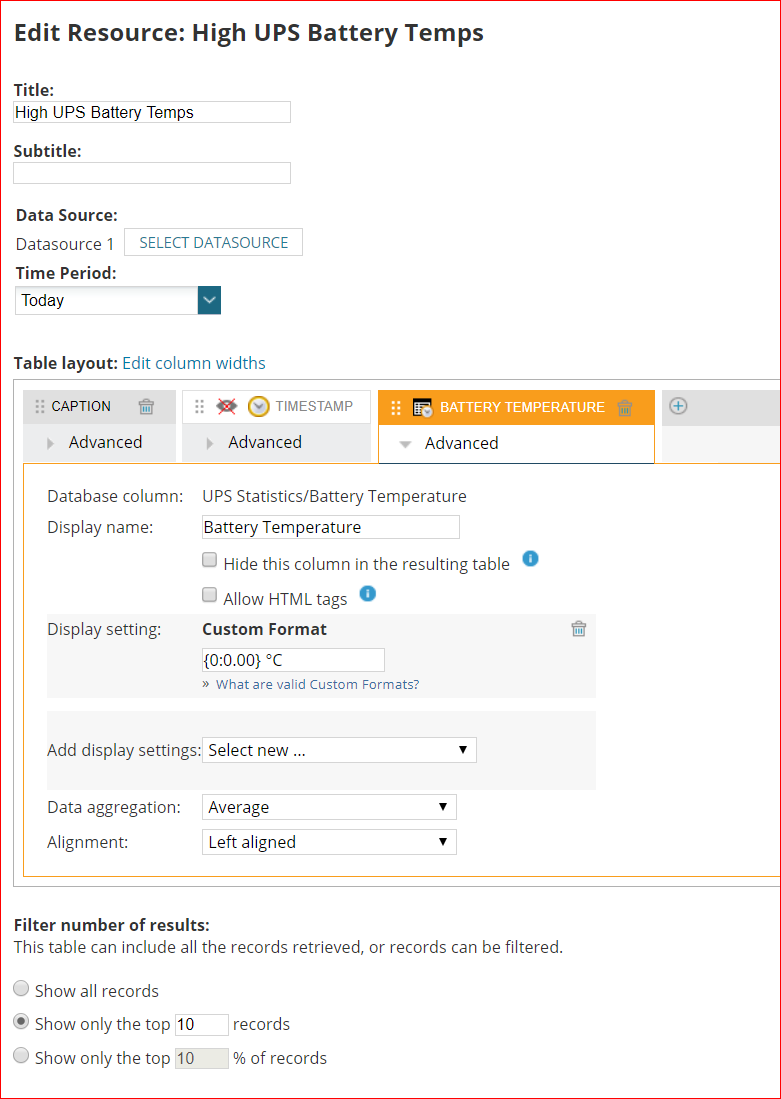Click the top records number field
This screenshot has width=781, height=1099.
202,1025
